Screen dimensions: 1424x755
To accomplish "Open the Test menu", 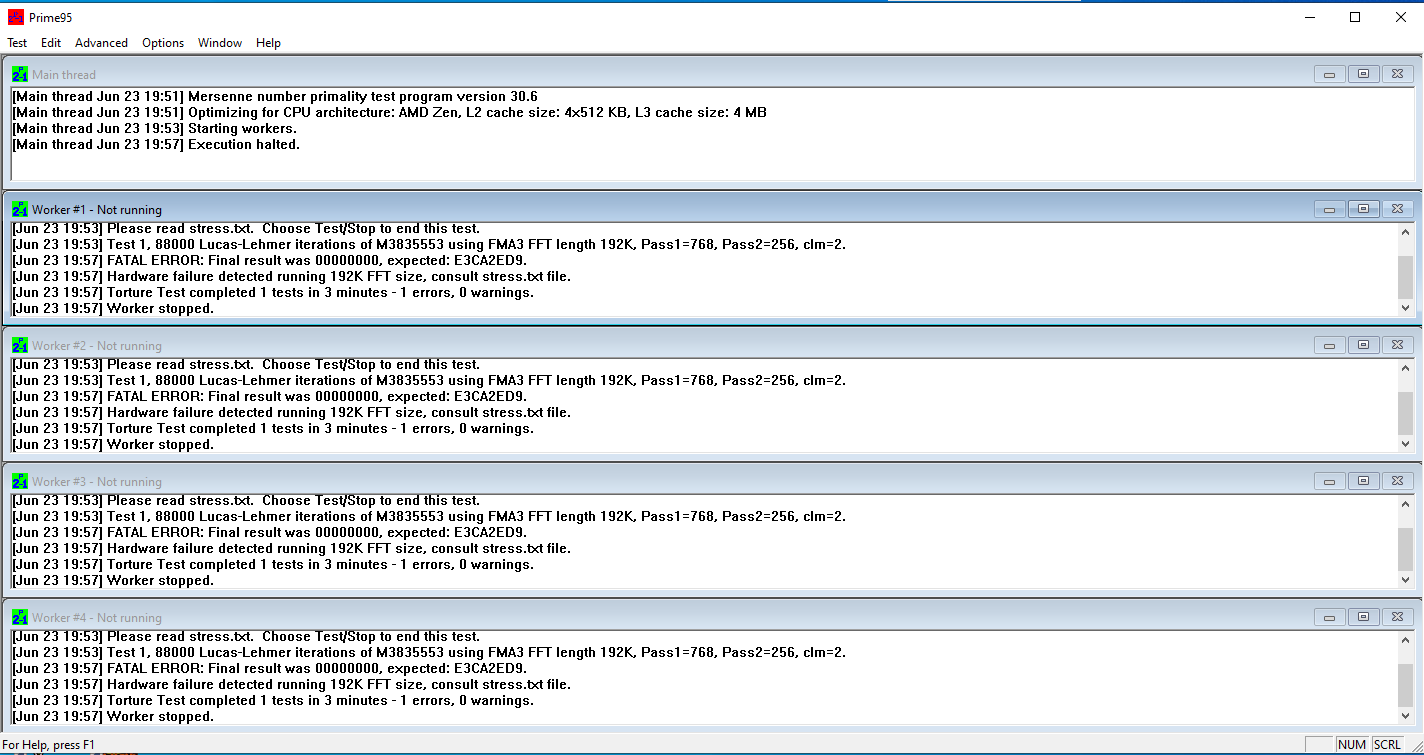I will 17,43.
